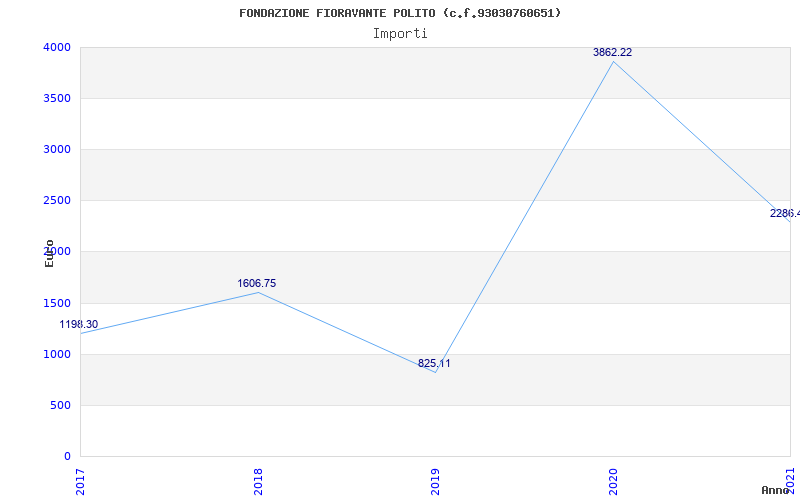Click the 2019 x-axis year label
This screenshot has width=800, height=500.
436,482
